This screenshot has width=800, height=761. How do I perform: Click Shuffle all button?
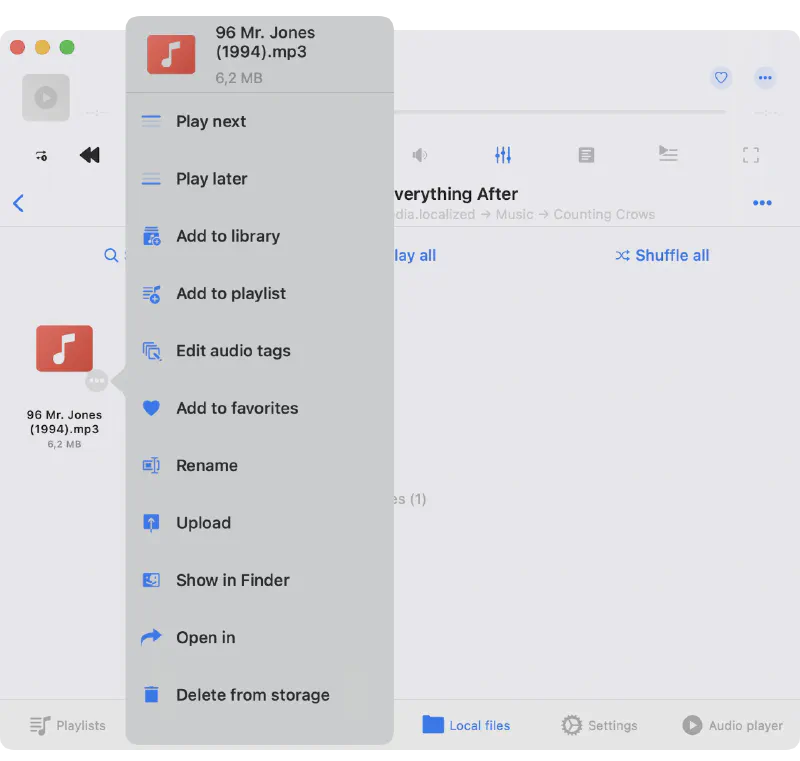(662, 256)
